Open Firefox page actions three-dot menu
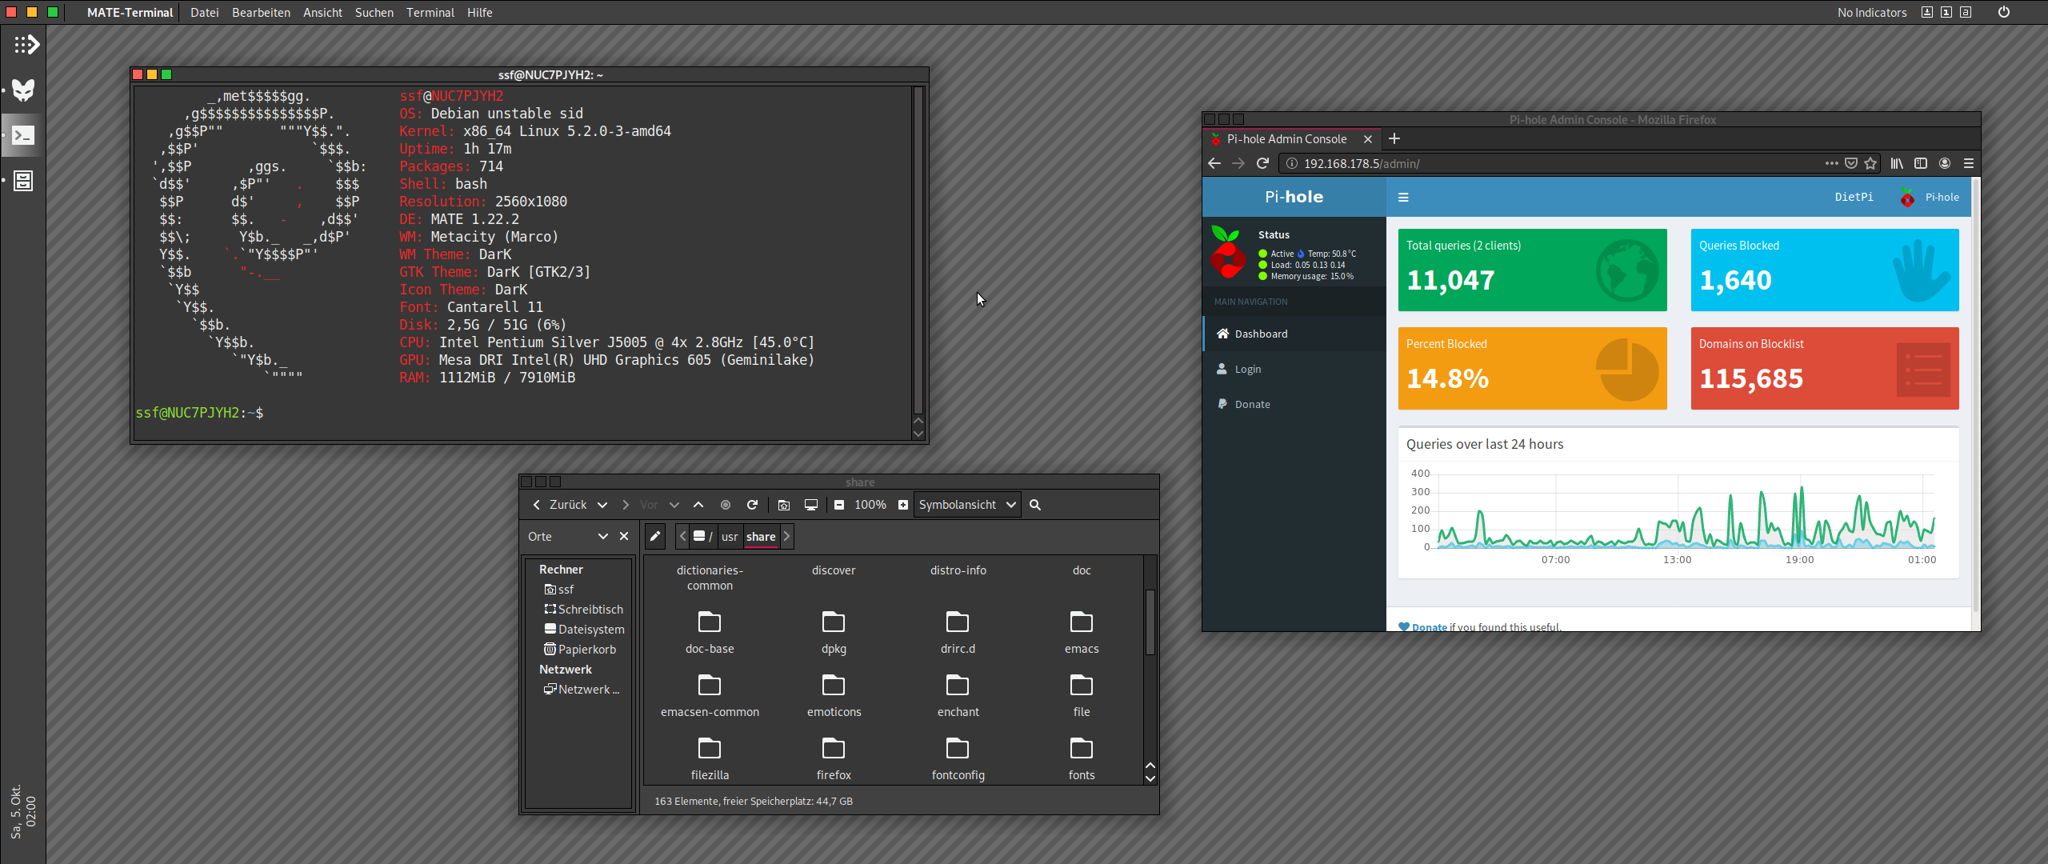Image resolution: width=2048 pixels, height=864 pixels. tap(1831, 163)
